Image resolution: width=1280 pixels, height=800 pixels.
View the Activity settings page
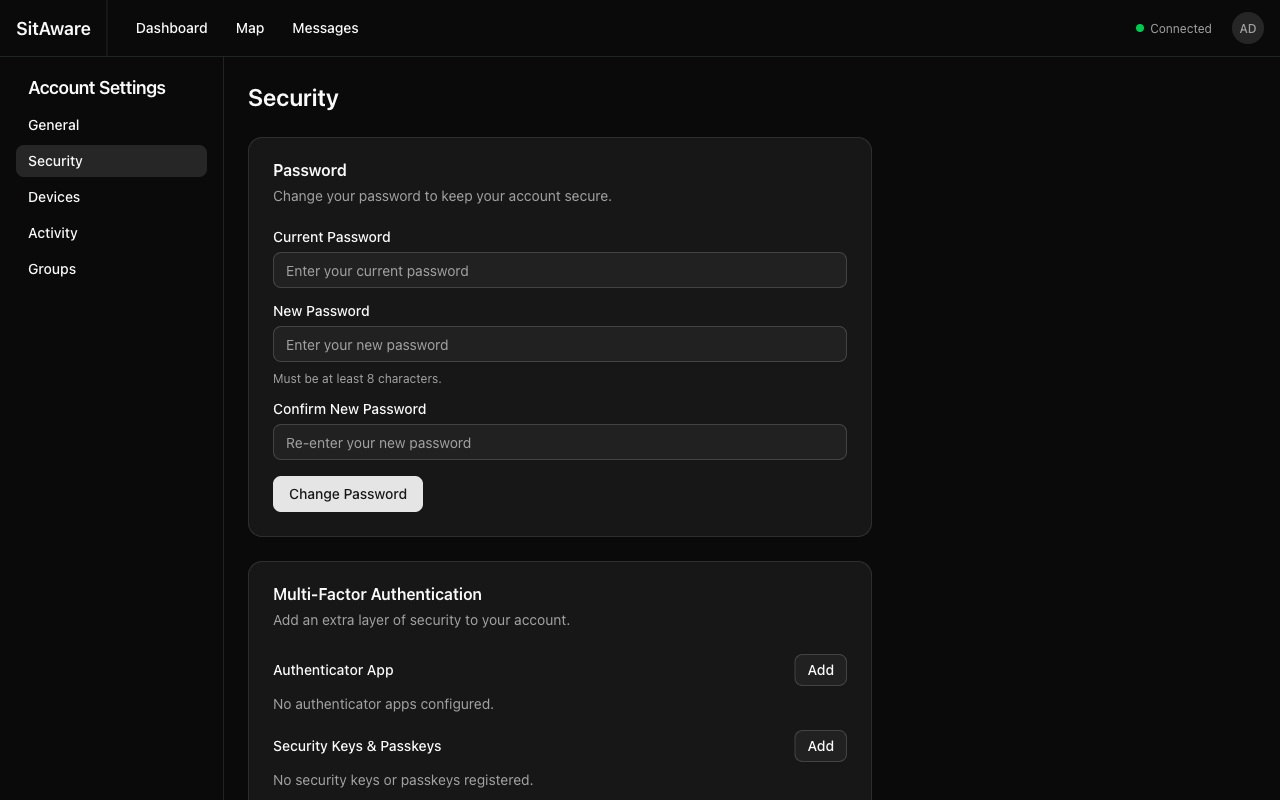(52, 233)
